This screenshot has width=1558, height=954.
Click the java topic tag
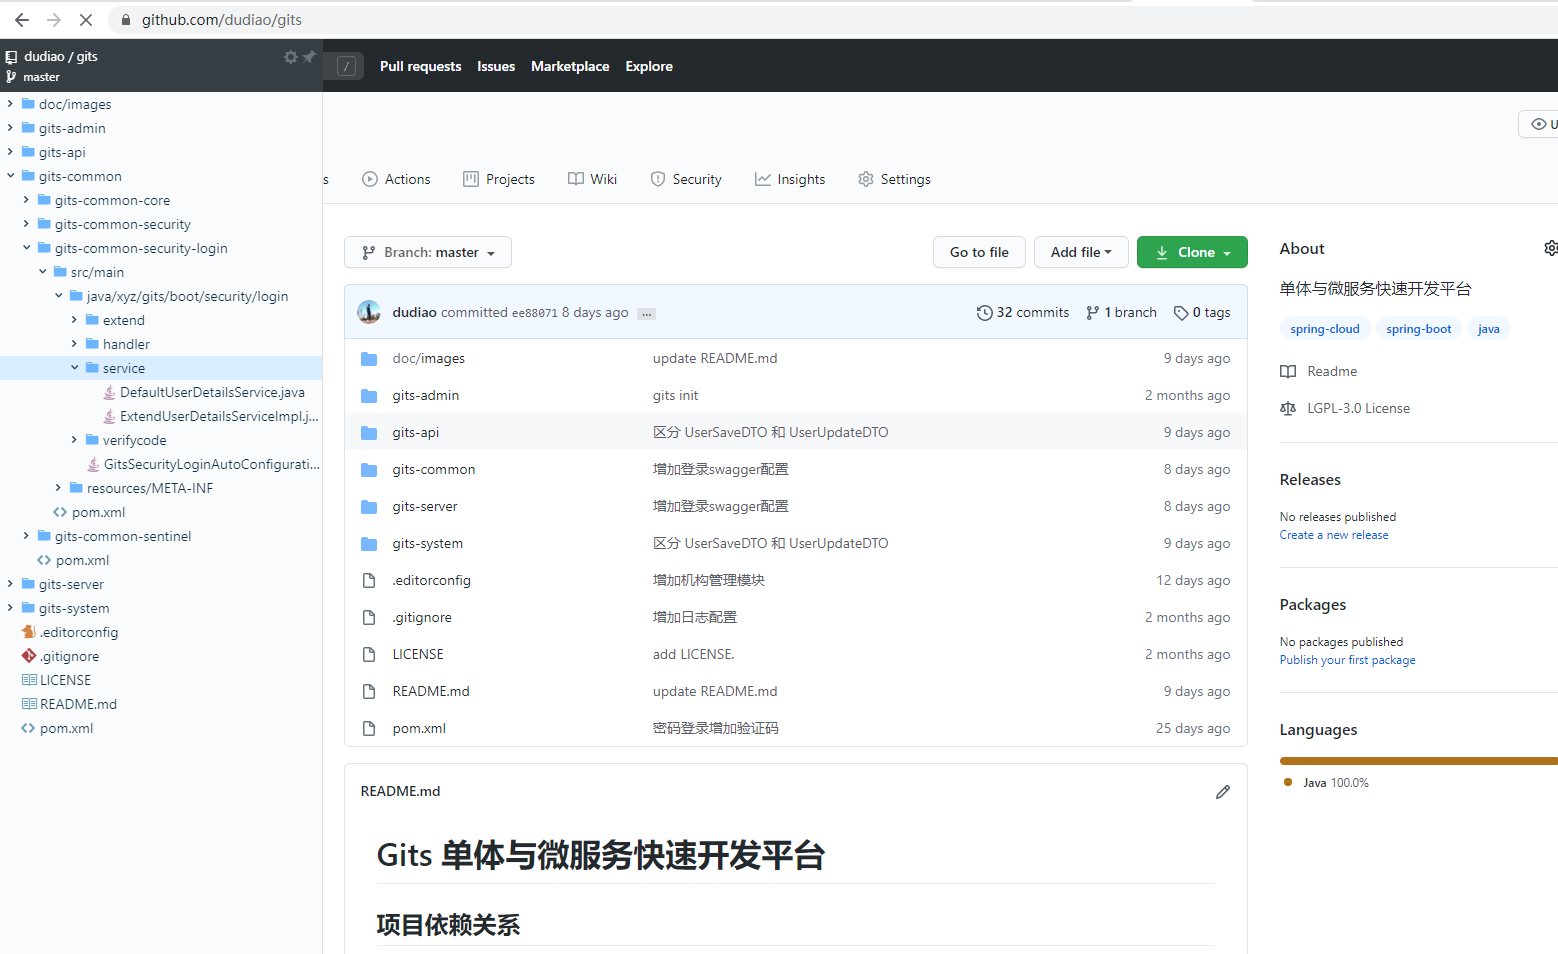[1488, 329]
